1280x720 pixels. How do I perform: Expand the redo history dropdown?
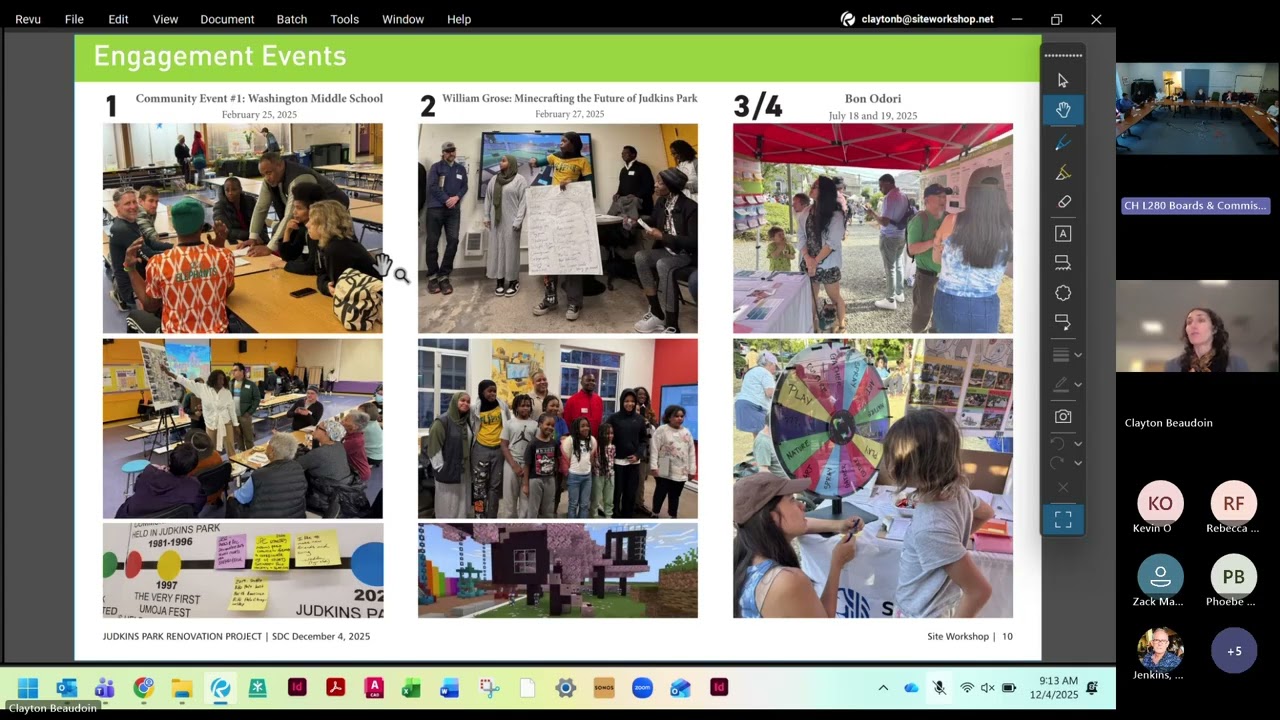1078,463
